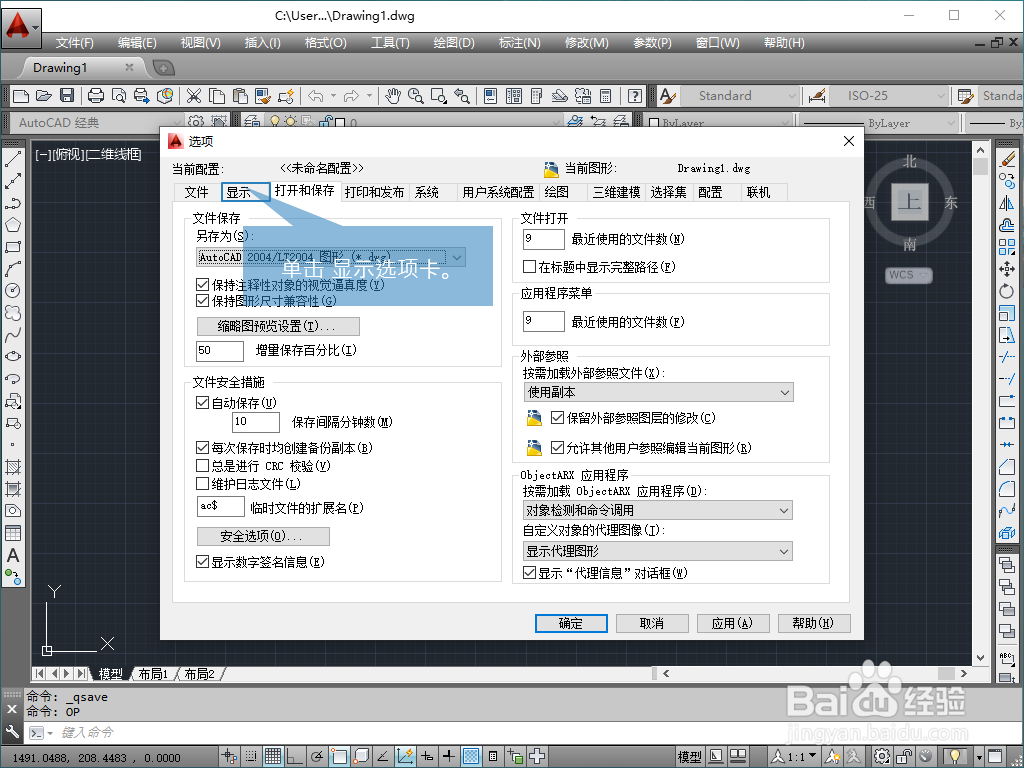This screenshot has width=1024, height=768.
Task: Open the 使用副本 external reference dropdown
Action: 785,392
